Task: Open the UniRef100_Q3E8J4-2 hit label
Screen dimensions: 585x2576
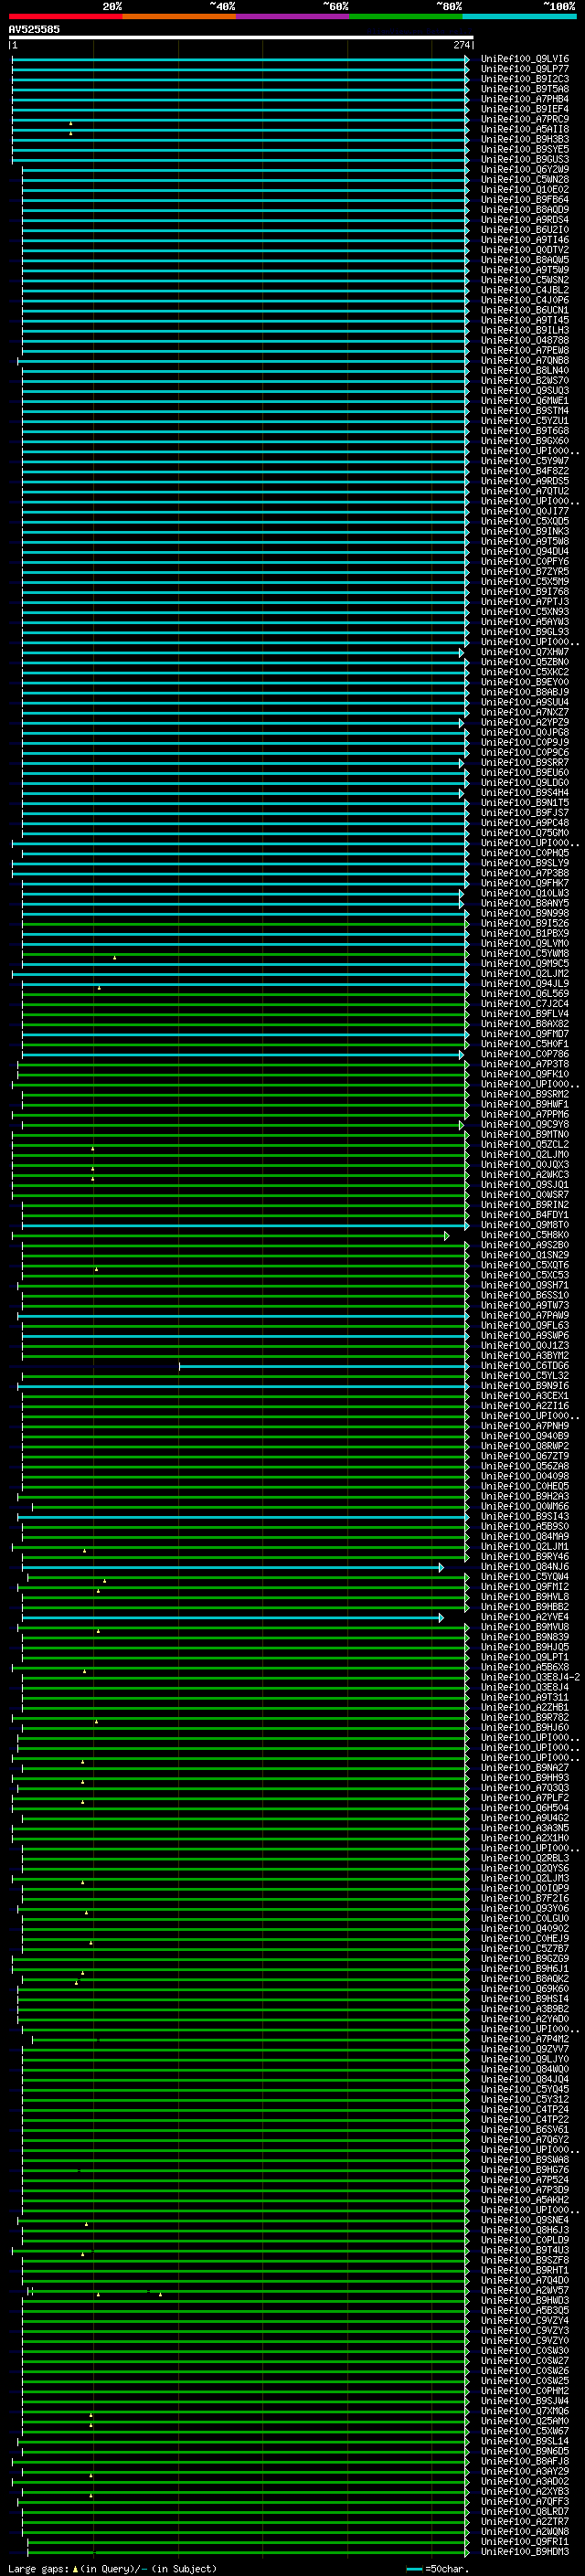Action: (x=530, y=1677)
